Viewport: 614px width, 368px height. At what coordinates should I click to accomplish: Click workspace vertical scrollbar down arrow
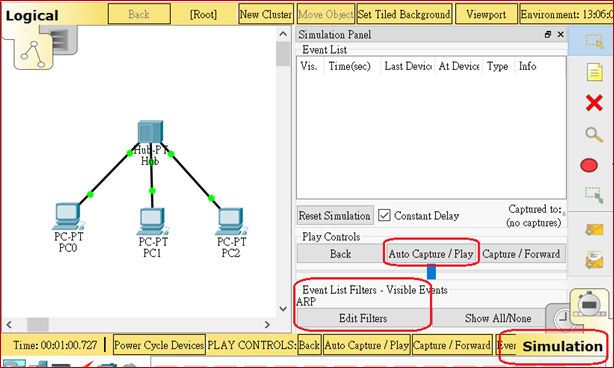point(283,308)
